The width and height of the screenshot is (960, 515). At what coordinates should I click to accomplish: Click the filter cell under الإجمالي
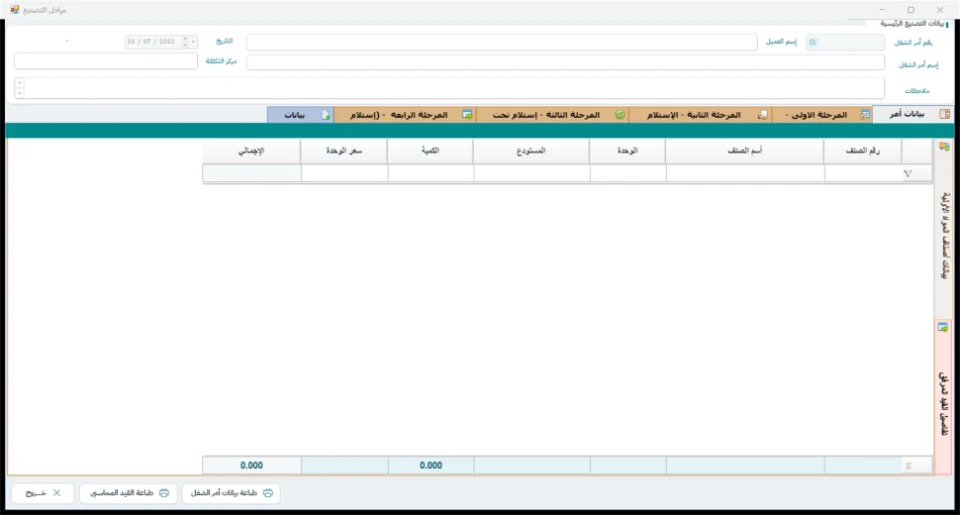pyautogui.click(x=252, y=174)
